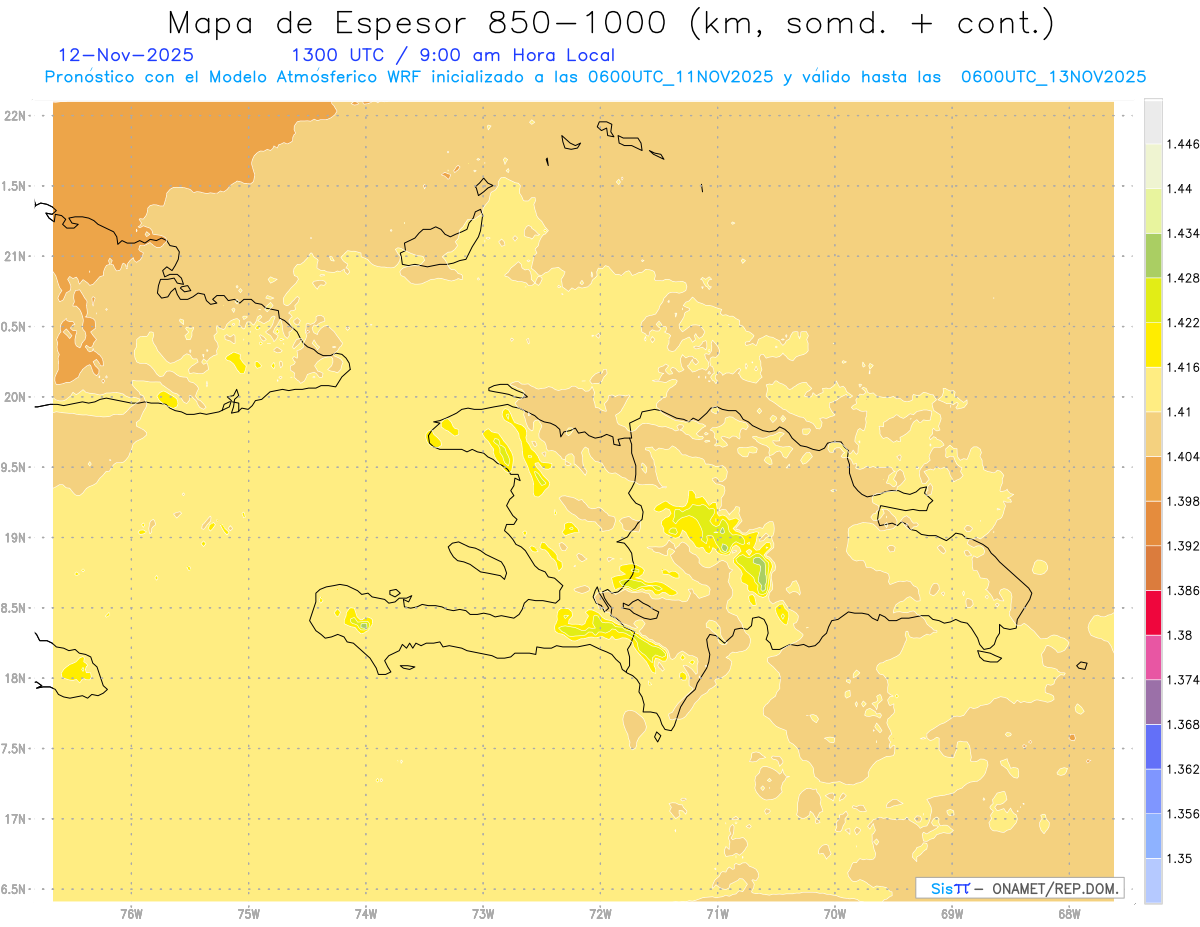
Task: Click the legend value '1.362'
Action: (1185, 769)
